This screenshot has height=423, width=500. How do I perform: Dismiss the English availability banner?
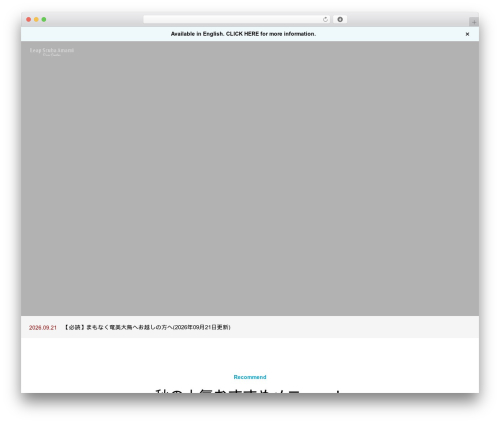pos(467,34)
